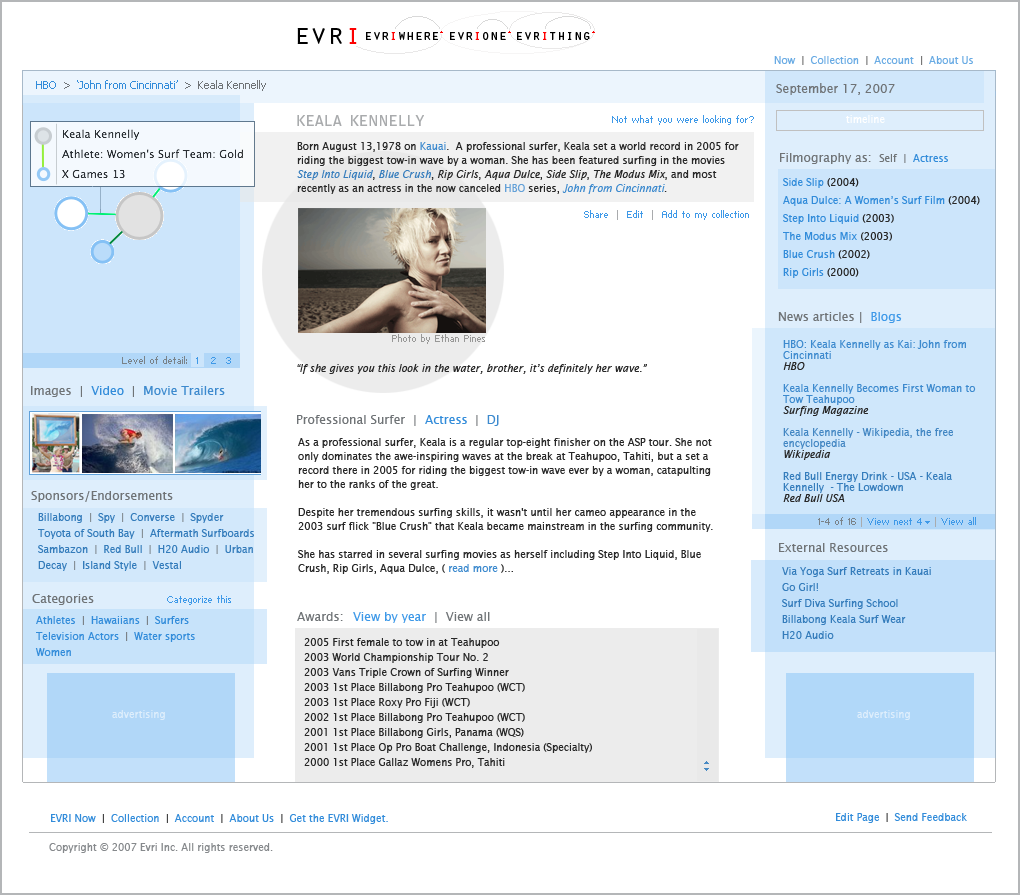Open the Tow Teahupoo Surfing Magazine article

[x=878, y=394]
